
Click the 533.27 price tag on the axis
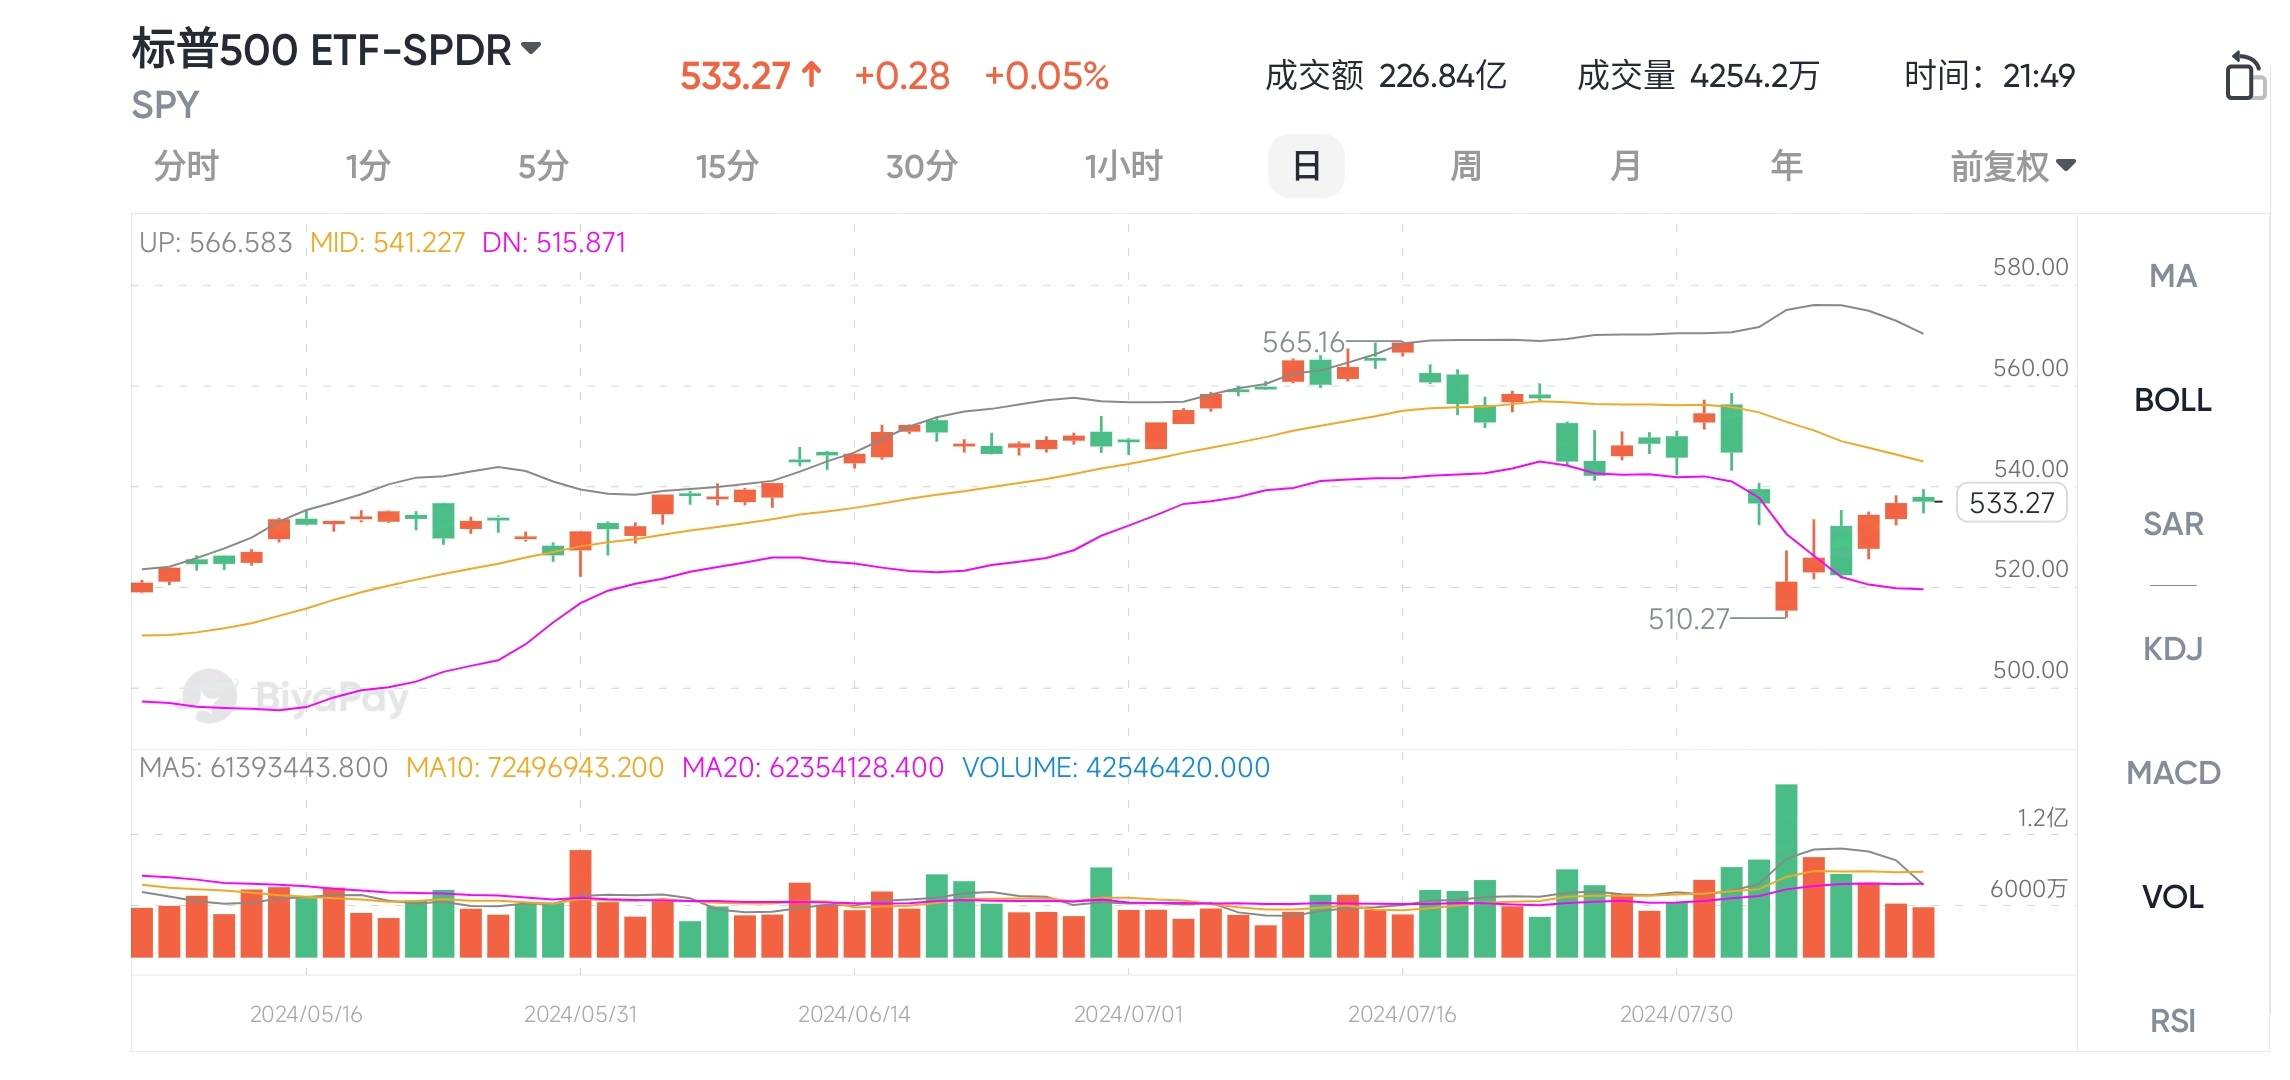coord(2011,503)
